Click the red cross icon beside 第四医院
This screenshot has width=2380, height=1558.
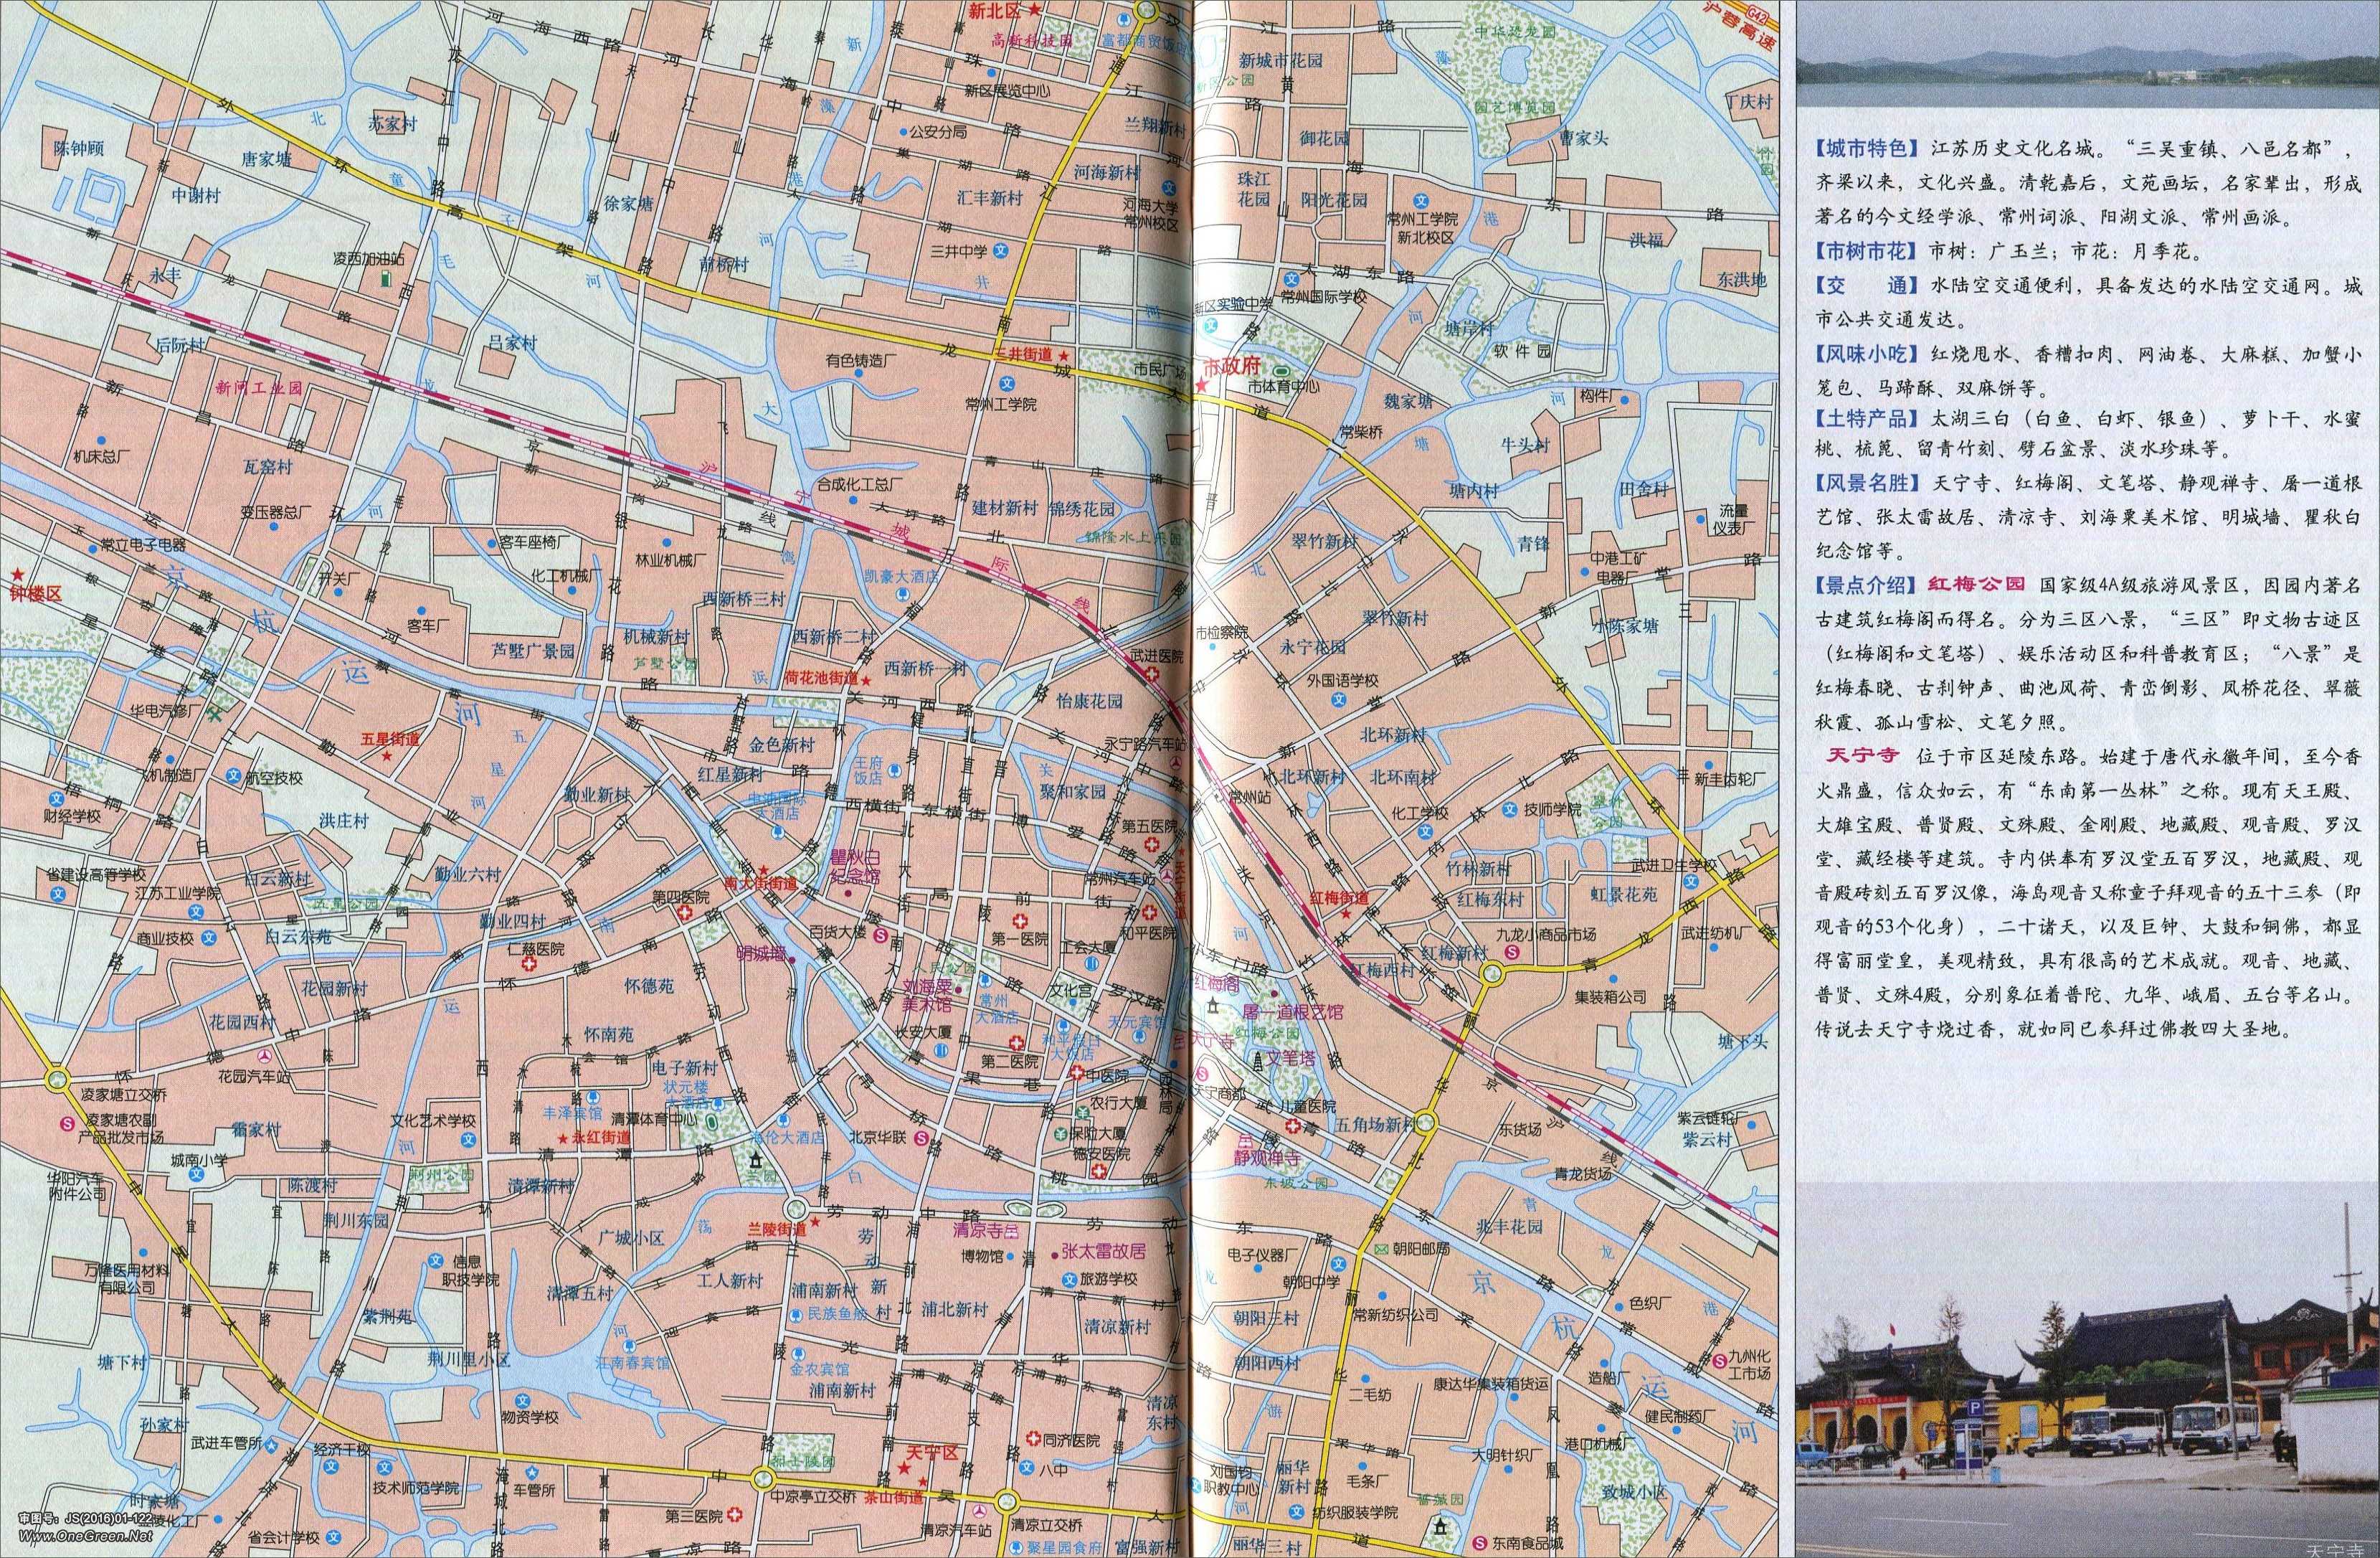pos(686,914)
